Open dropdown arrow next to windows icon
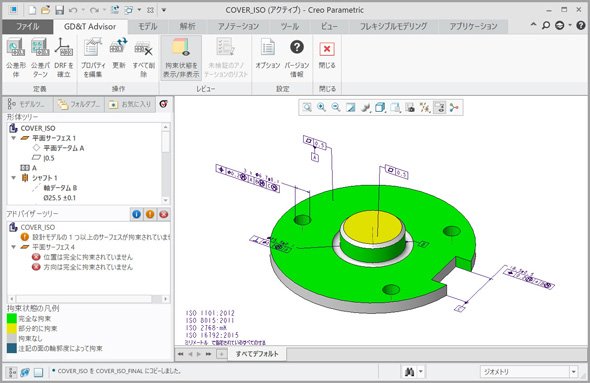 pos(139,10)
